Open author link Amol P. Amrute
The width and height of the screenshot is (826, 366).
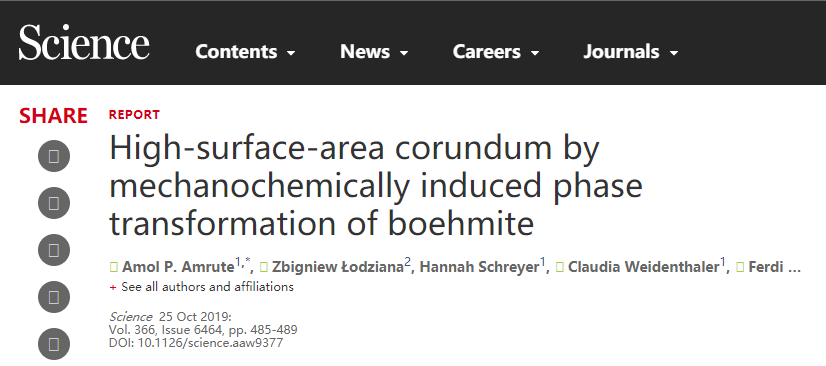click(x=178, y=268)
